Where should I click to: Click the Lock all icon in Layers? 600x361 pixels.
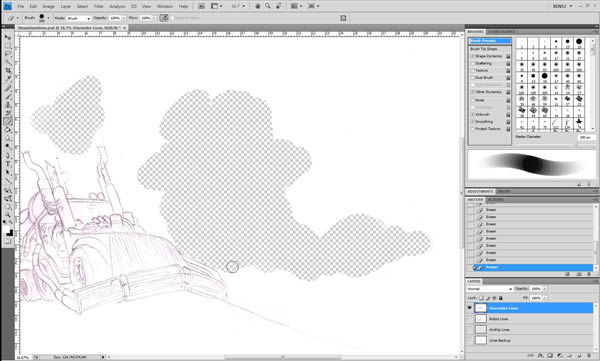point(501,298)
